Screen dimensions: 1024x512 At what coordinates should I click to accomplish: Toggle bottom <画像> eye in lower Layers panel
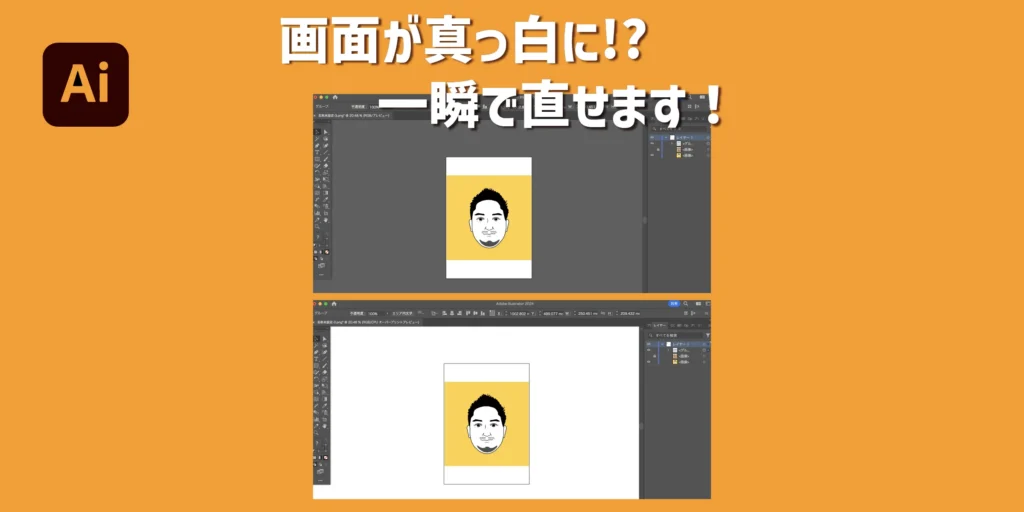tap(648, 362)
